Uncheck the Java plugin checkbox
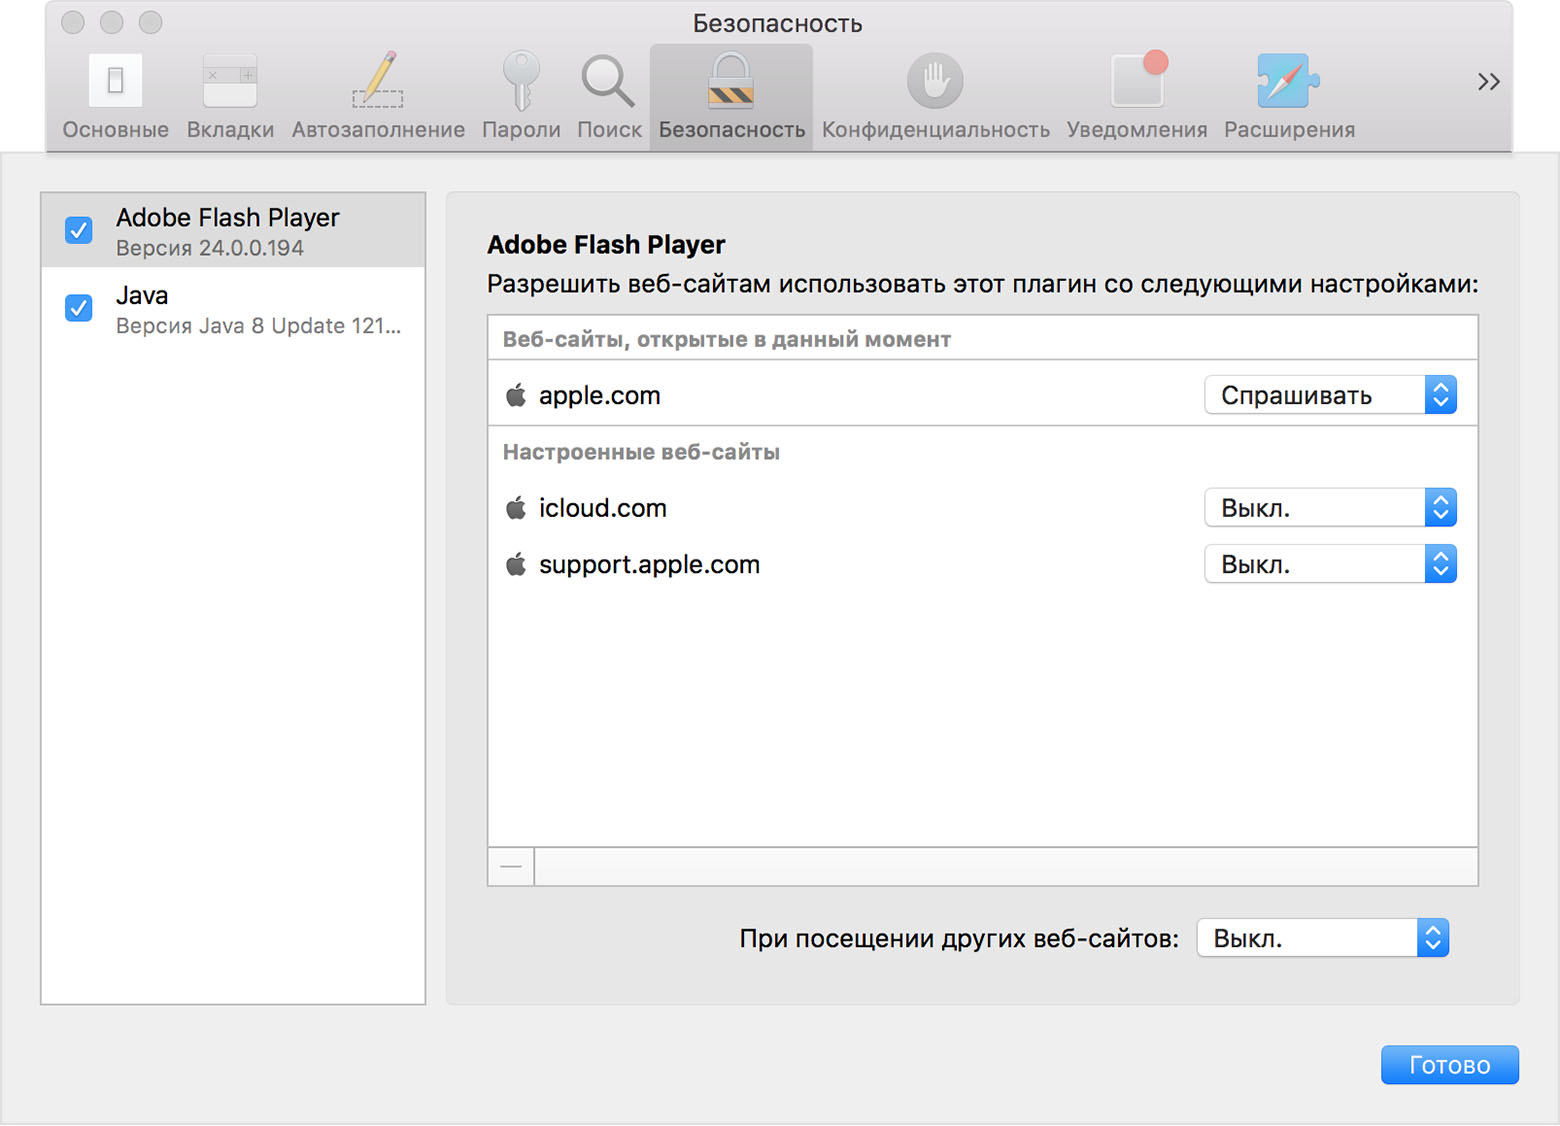The width and height of the screenshot is (1560, 1126). tap(79, 308)
